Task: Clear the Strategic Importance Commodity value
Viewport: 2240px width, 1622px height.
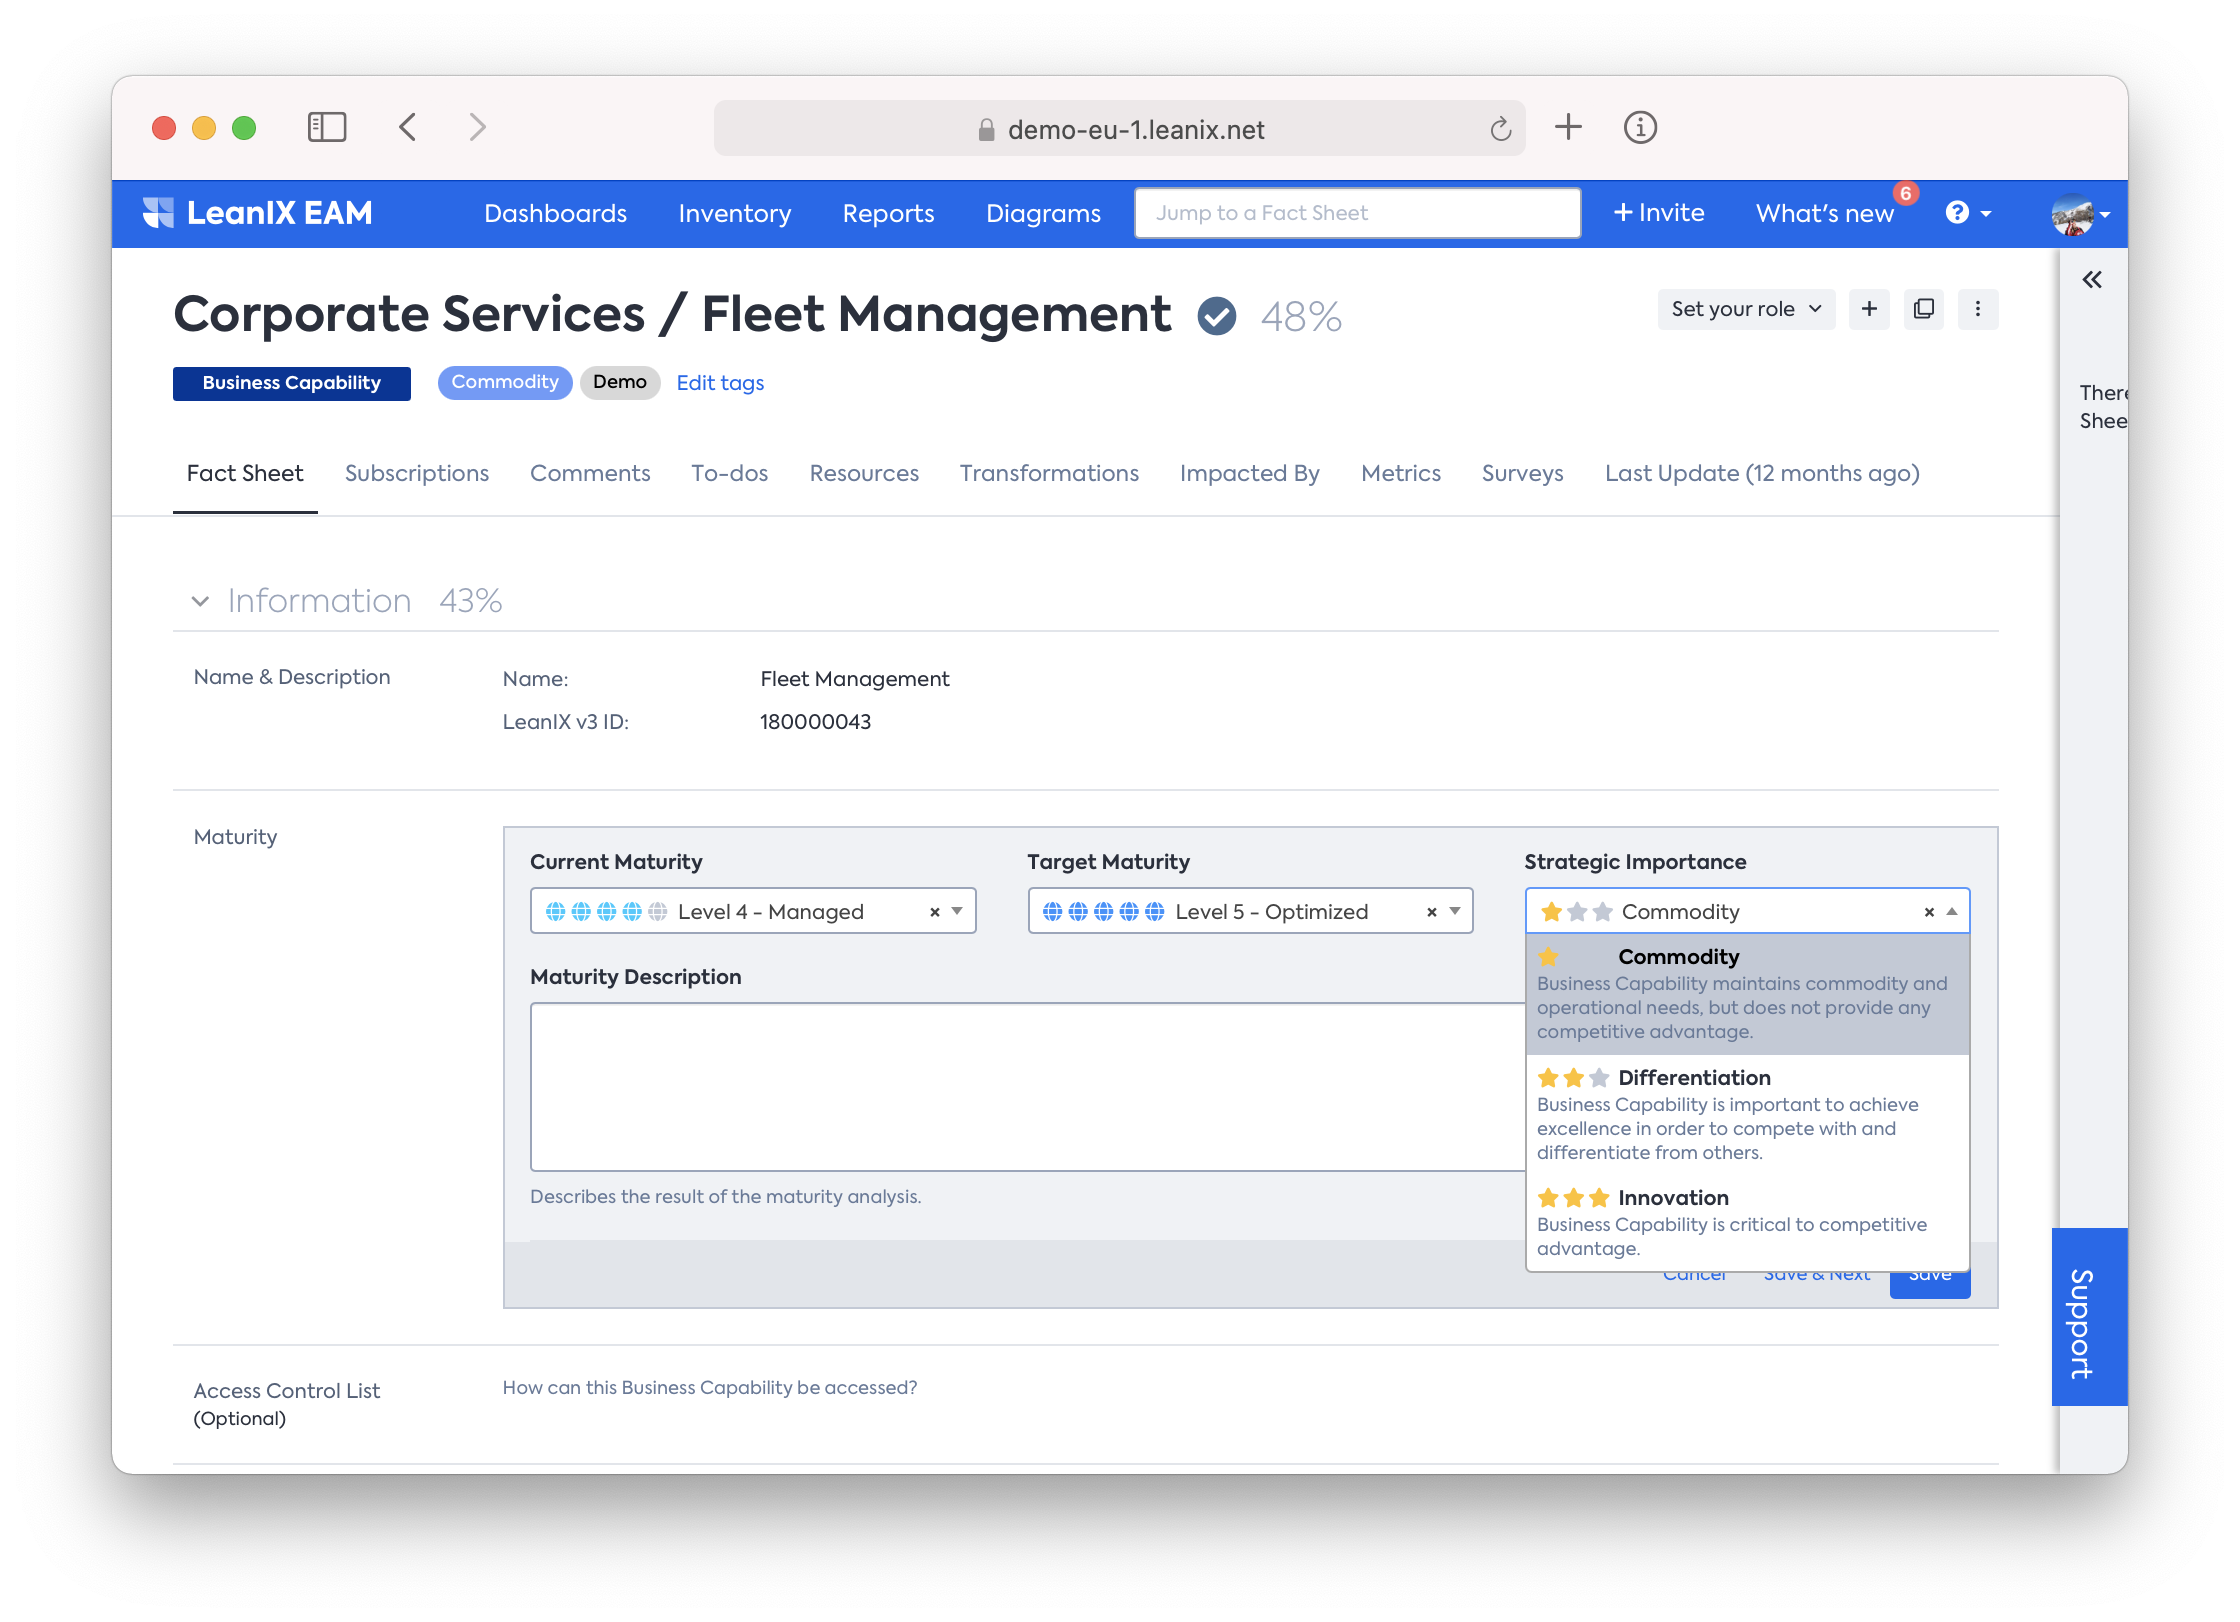Action: tap(1928, 912)
